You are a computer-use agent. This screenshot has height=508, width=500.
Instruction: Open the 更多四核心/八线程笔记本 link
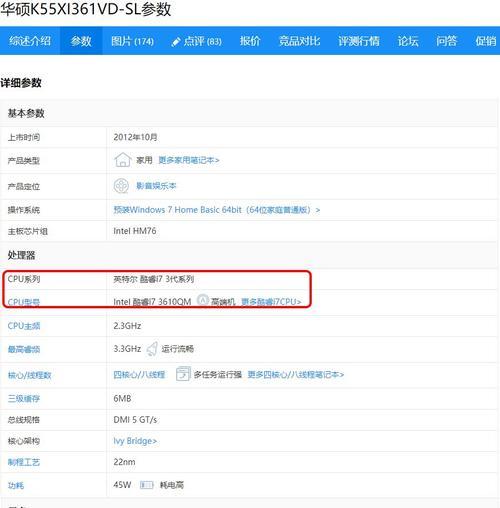(x=296, y=374)
